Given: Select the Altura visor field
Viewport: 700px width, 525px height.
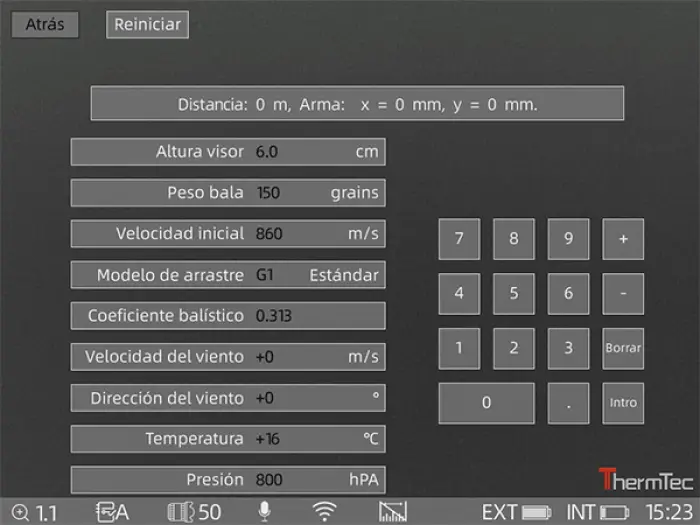Looking at the screenshot, I should (228, 152).
